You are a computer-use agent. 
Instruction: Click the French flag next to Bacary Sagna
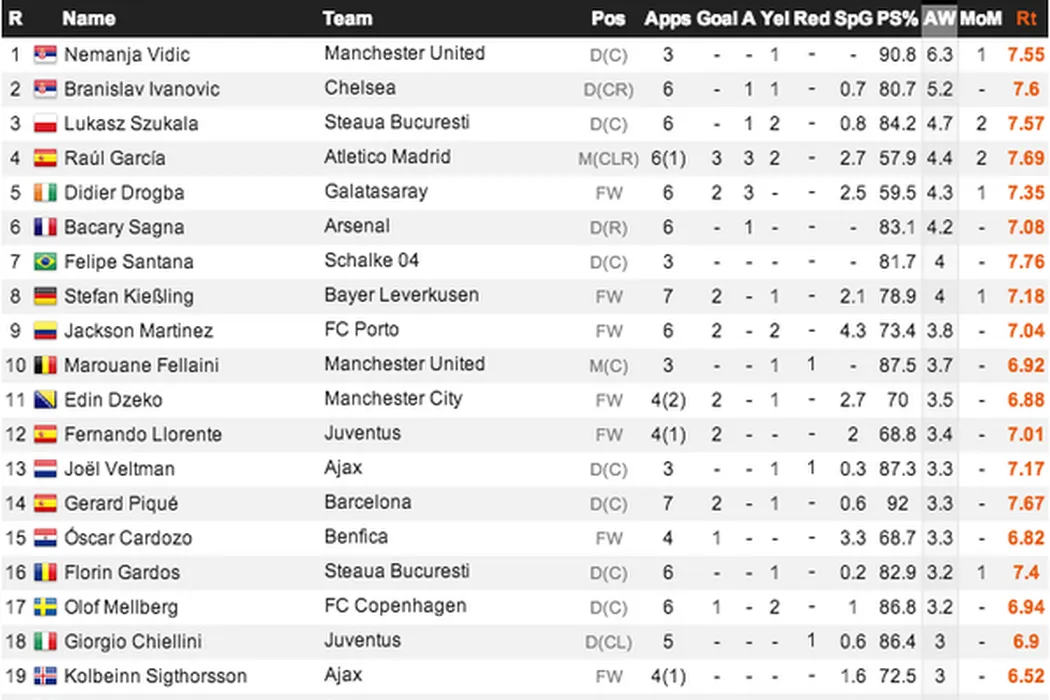coord(45,227)
